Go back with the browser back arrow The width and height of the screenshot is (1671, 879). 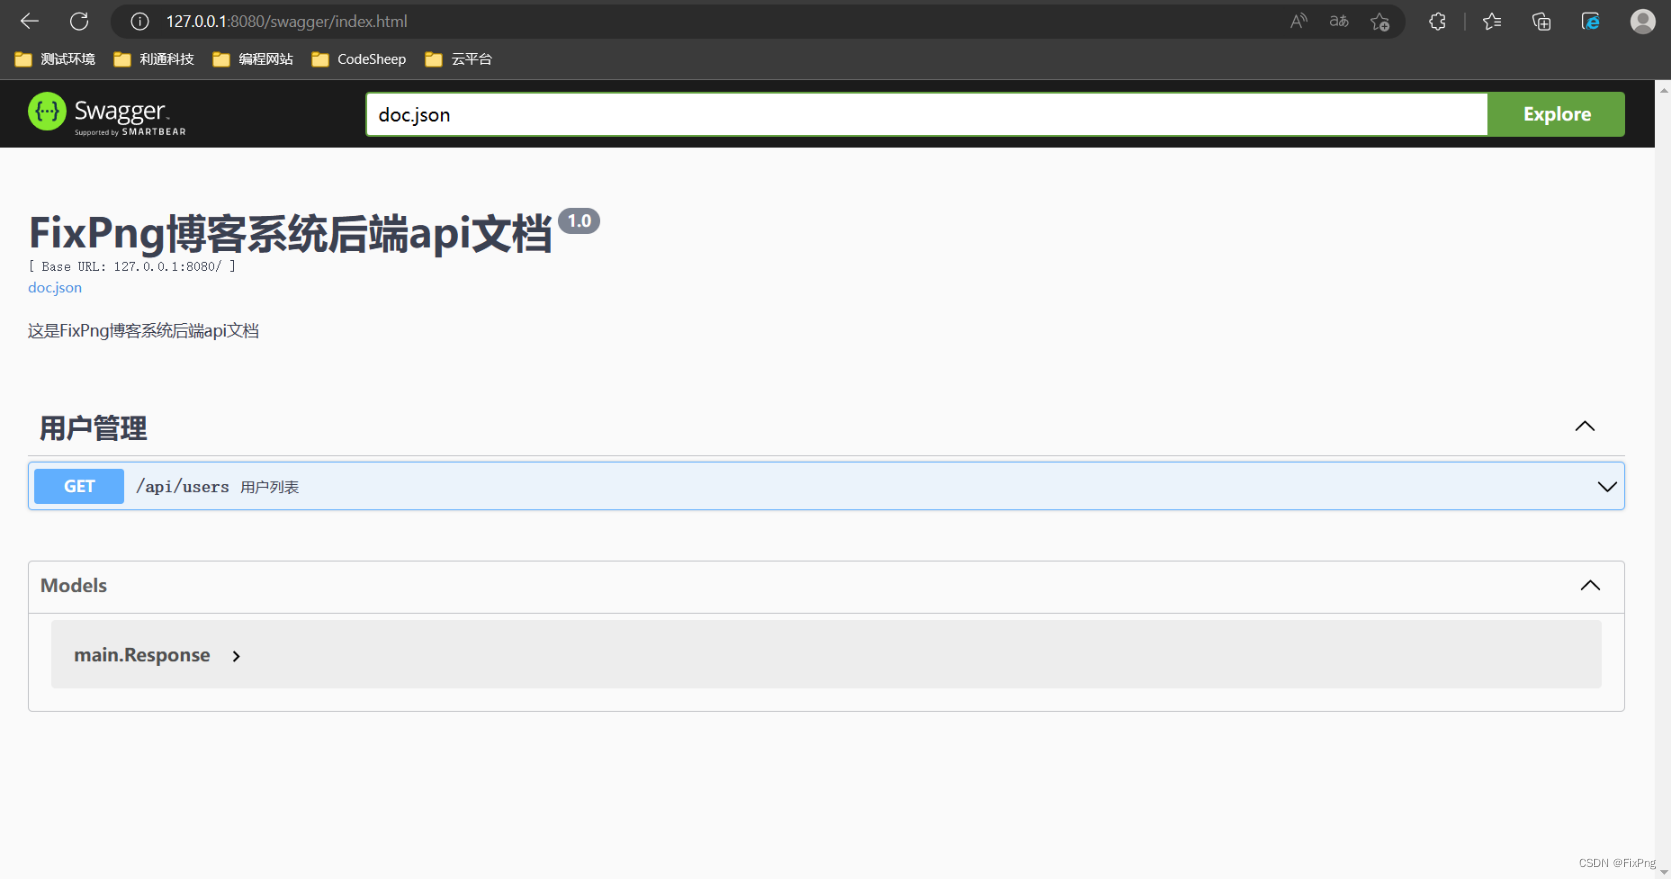tap(30, 21)
